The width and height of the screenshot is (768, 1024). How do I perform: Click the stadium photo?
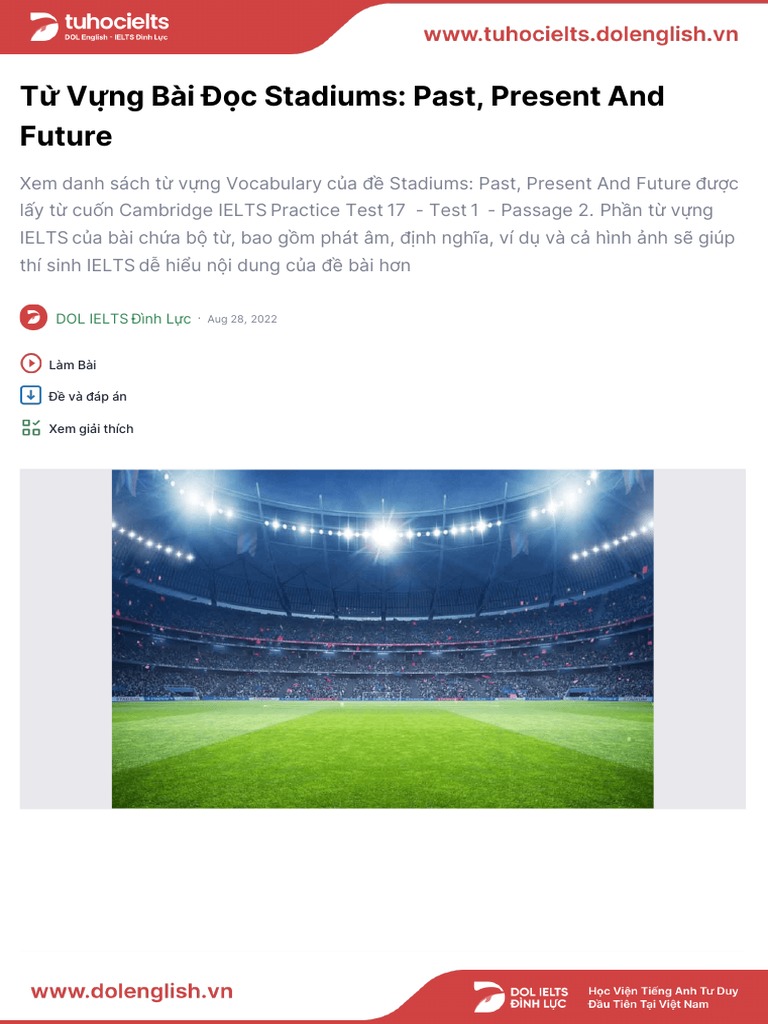[x=382, y=638]
